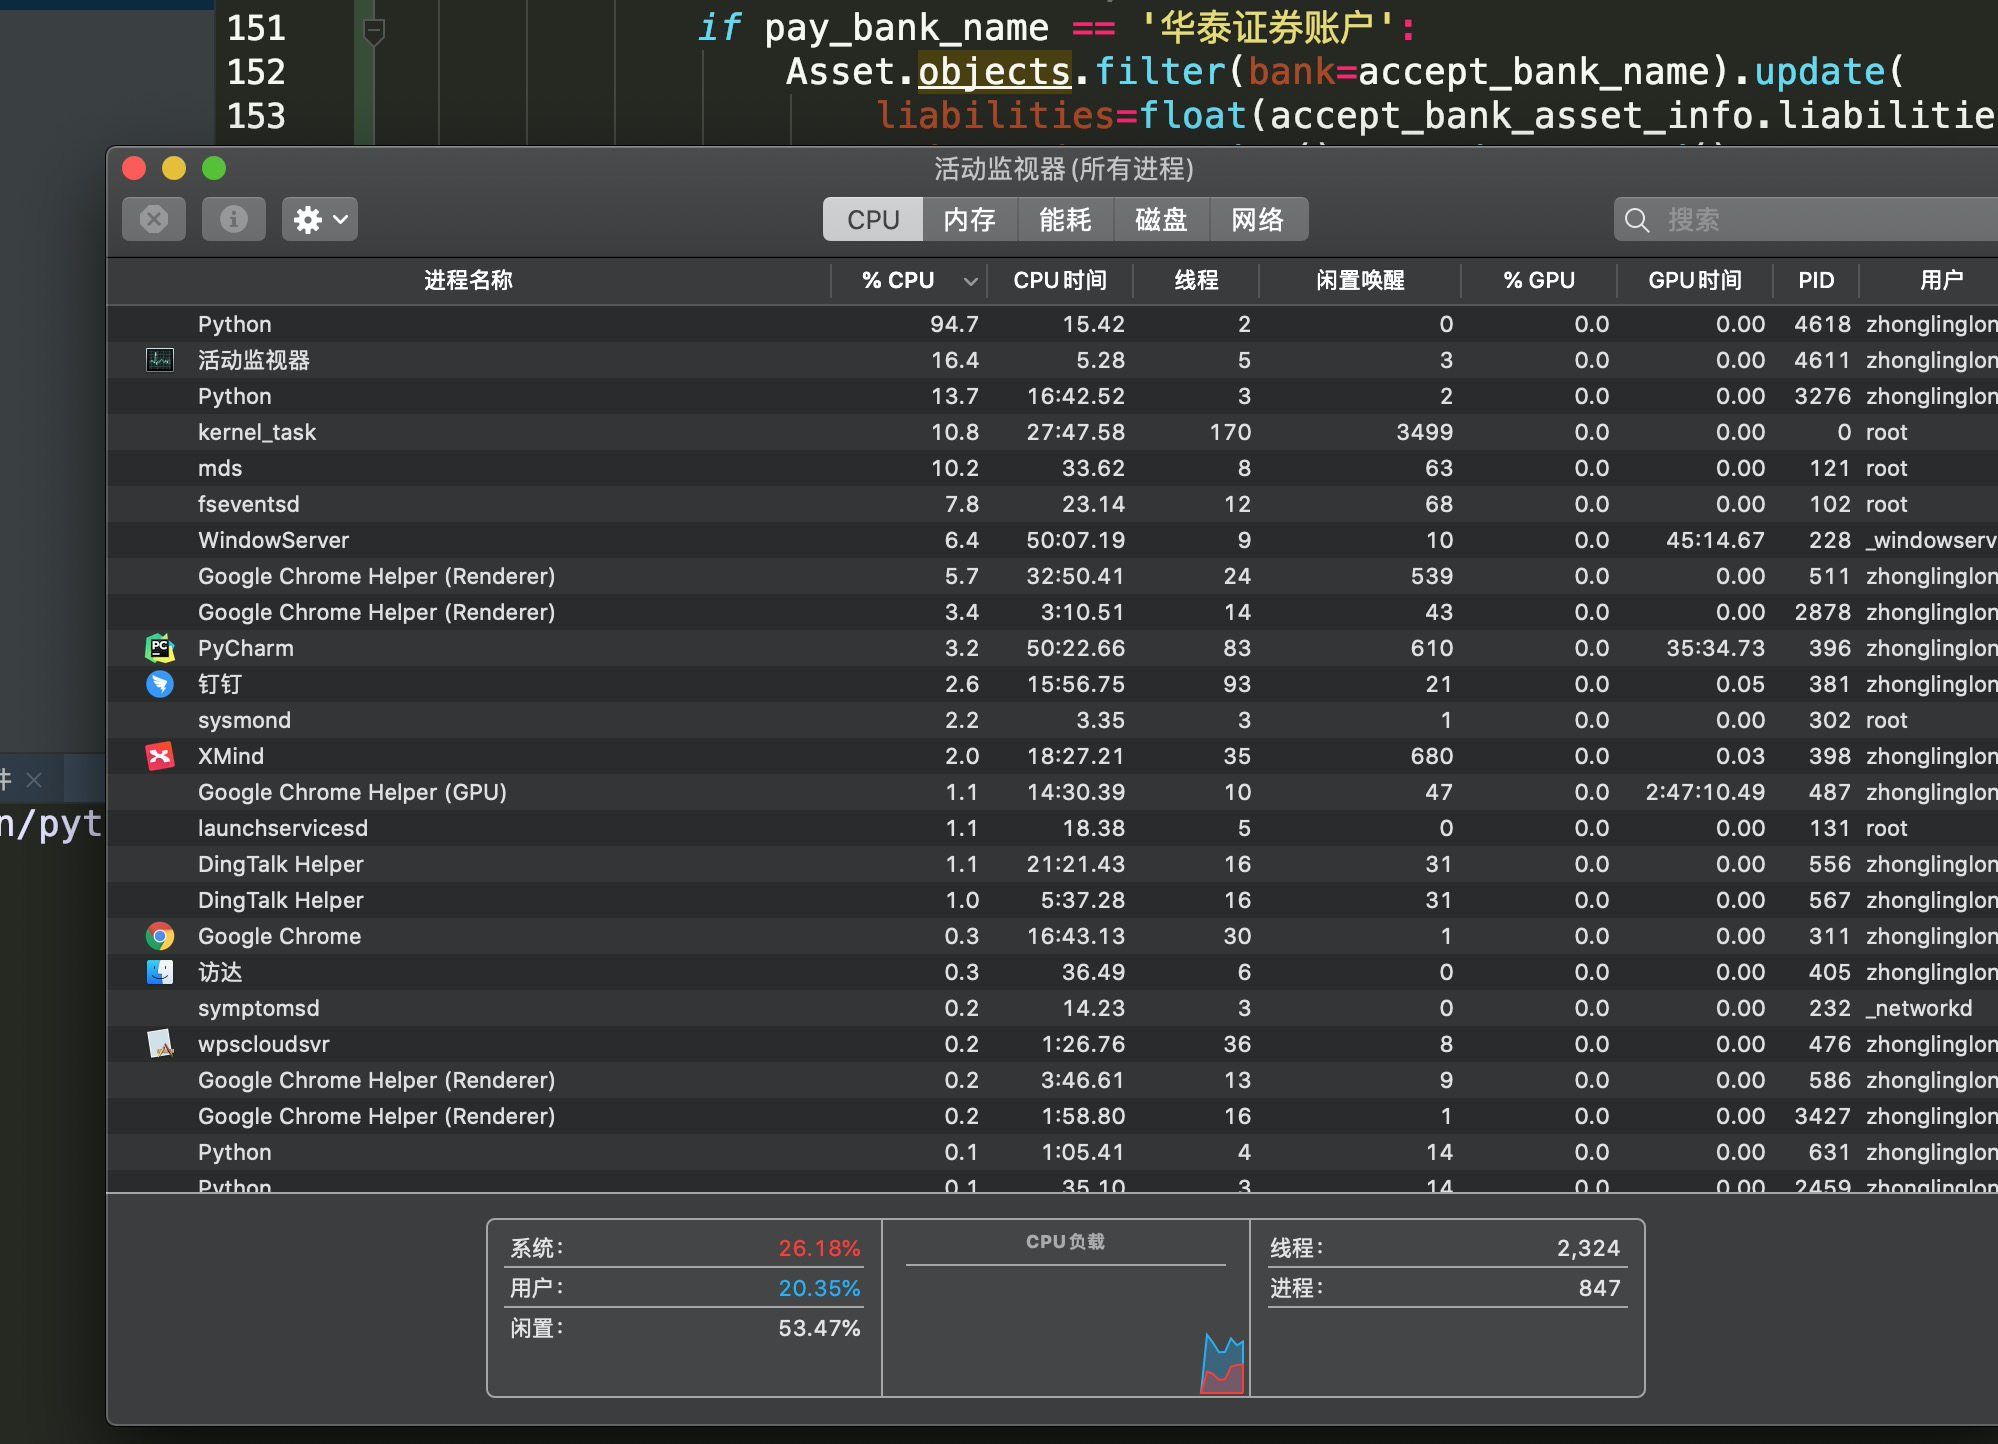The width and height of the screenshot is (1998, 1444).
Task: Click the CPU负载 load graph
Action: click(1066, 1308)
